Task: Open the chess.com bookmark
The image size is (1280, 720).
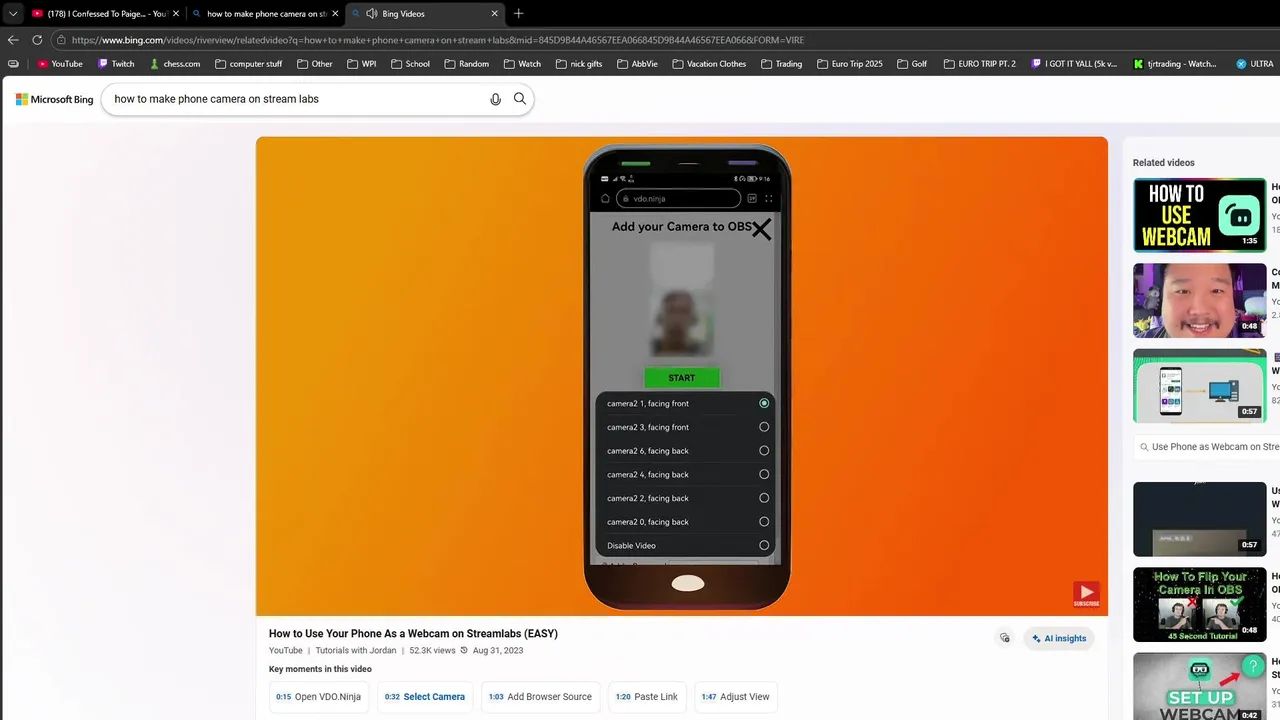Action: (175, 64)
